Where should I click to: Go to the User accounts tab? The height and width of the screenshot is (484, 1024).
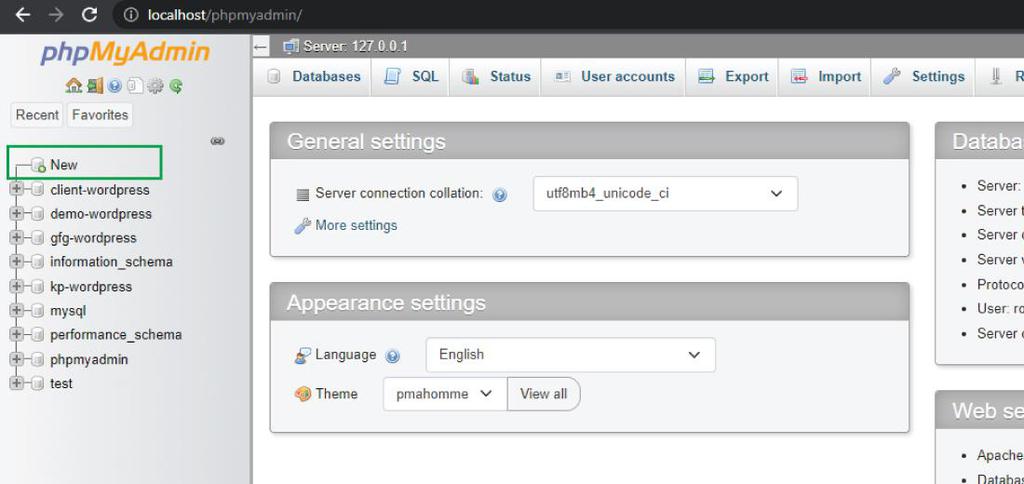[616, 76]
